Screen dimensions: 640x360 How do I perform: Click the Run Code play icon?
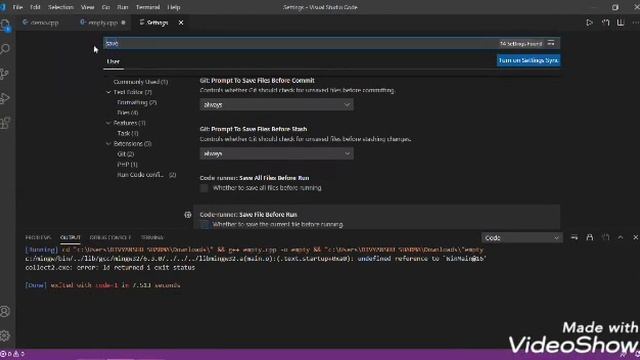pos(589,22)
